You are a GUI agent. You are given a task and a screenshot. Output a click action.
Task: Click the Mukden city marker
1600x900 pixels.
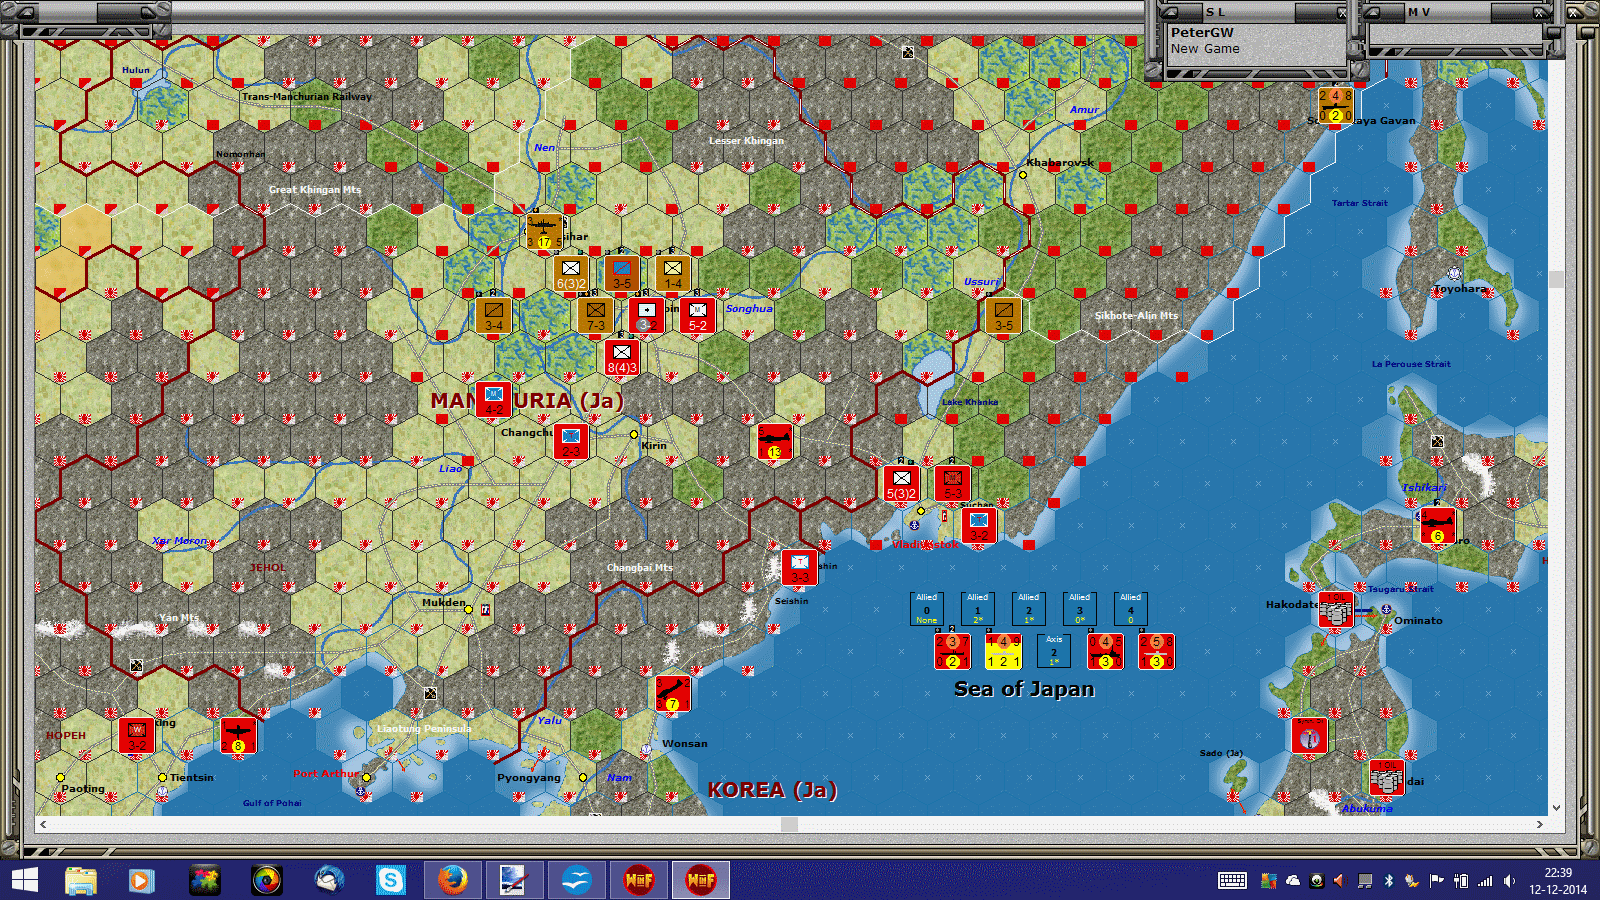click(468, 609)
